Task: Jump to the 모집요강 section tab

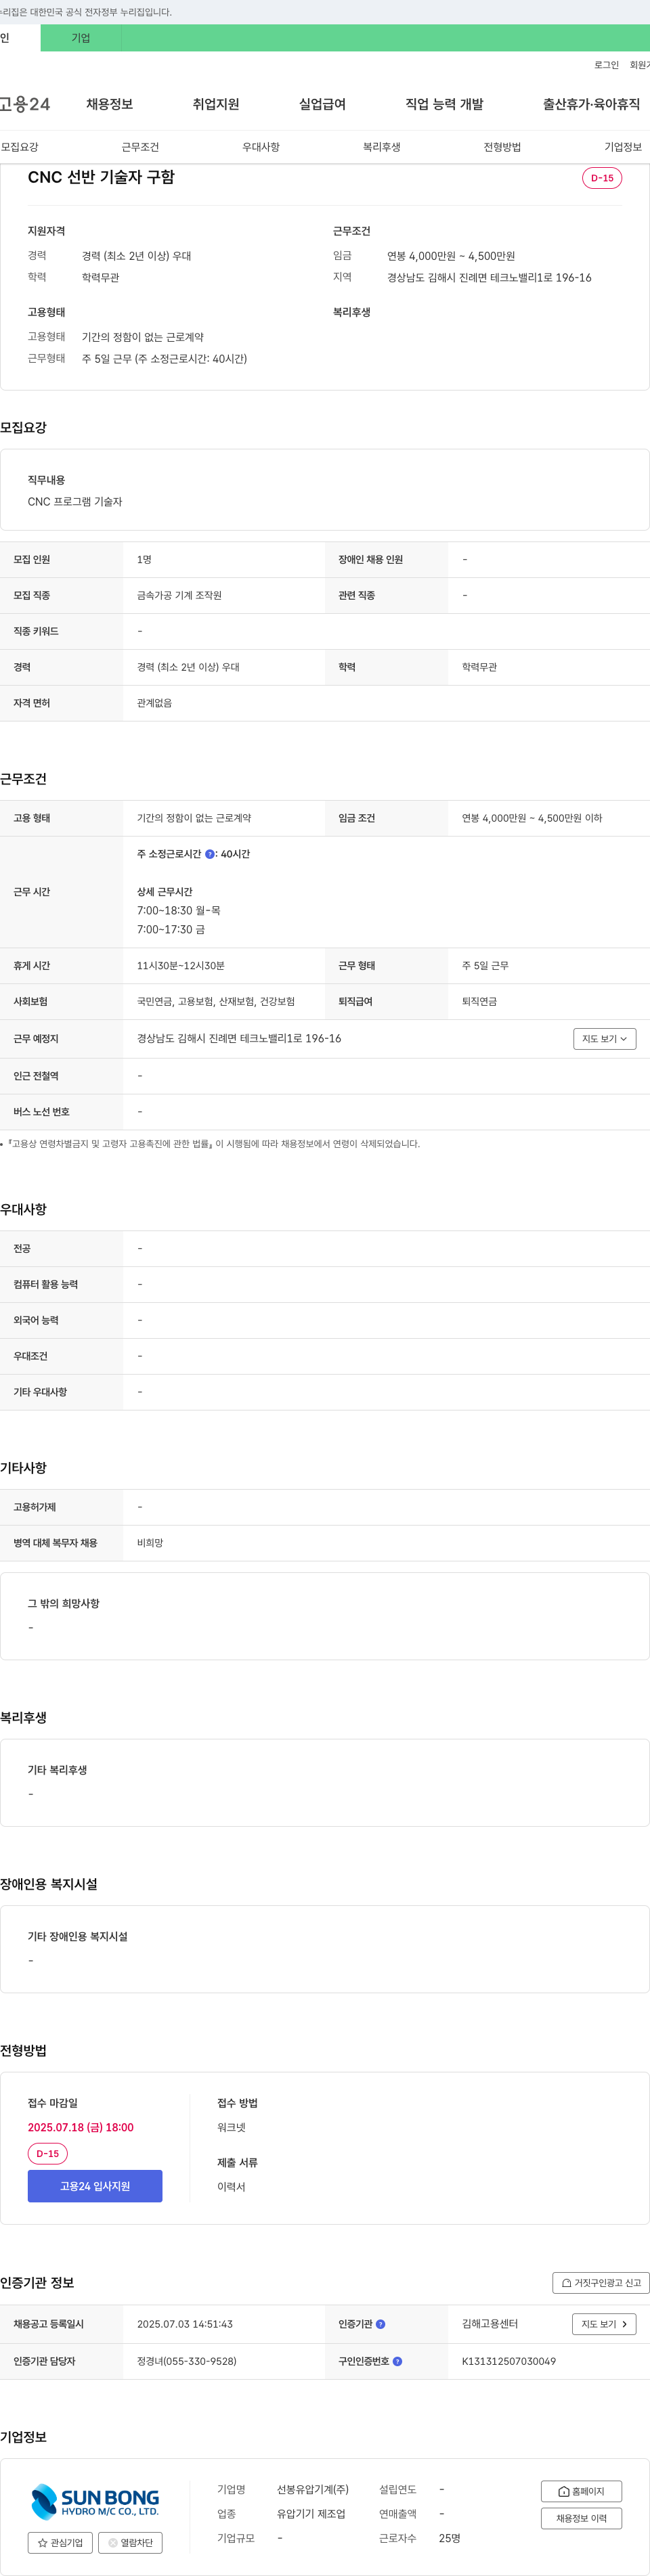Action: [20, 147]
